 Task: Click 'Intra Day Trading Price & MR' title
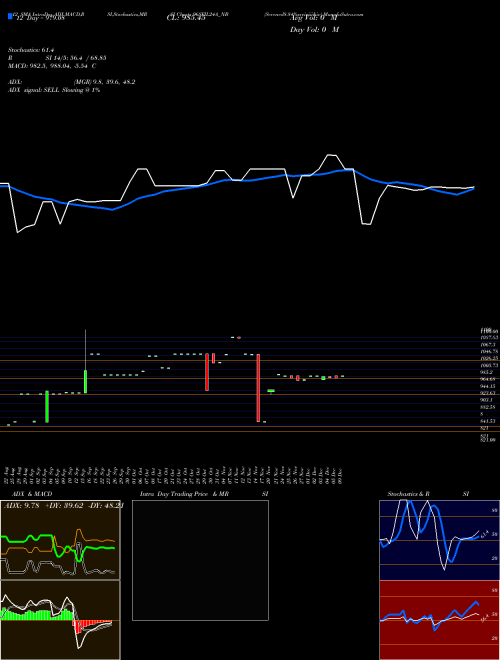(x=184, y=494)
